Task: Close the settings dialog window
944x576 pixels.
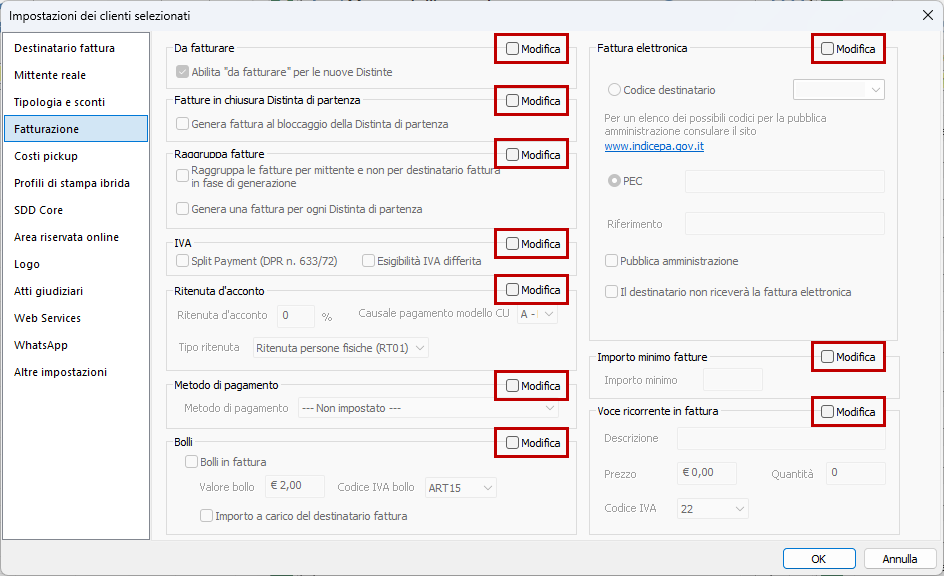Action: tap(926, 15)
